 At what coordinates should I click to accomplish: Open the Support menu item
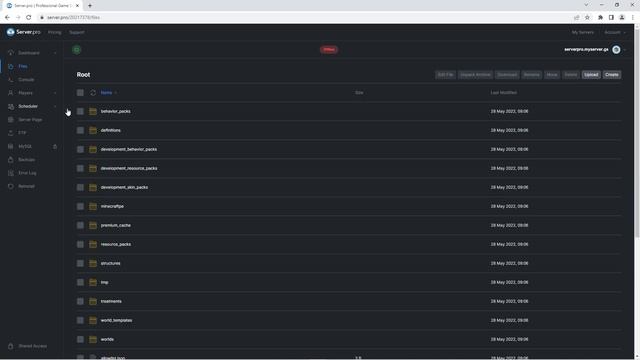(x=77, y=32)
